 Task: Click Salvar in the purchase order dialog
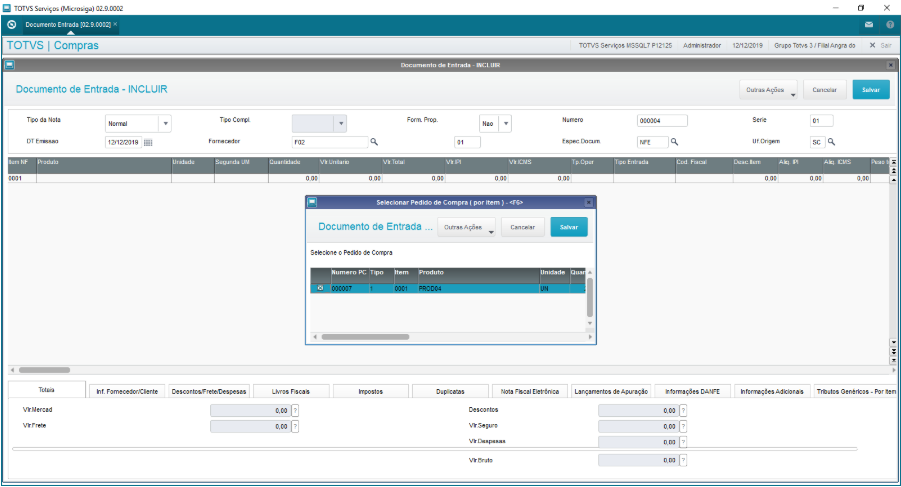(x=569, y=227)
